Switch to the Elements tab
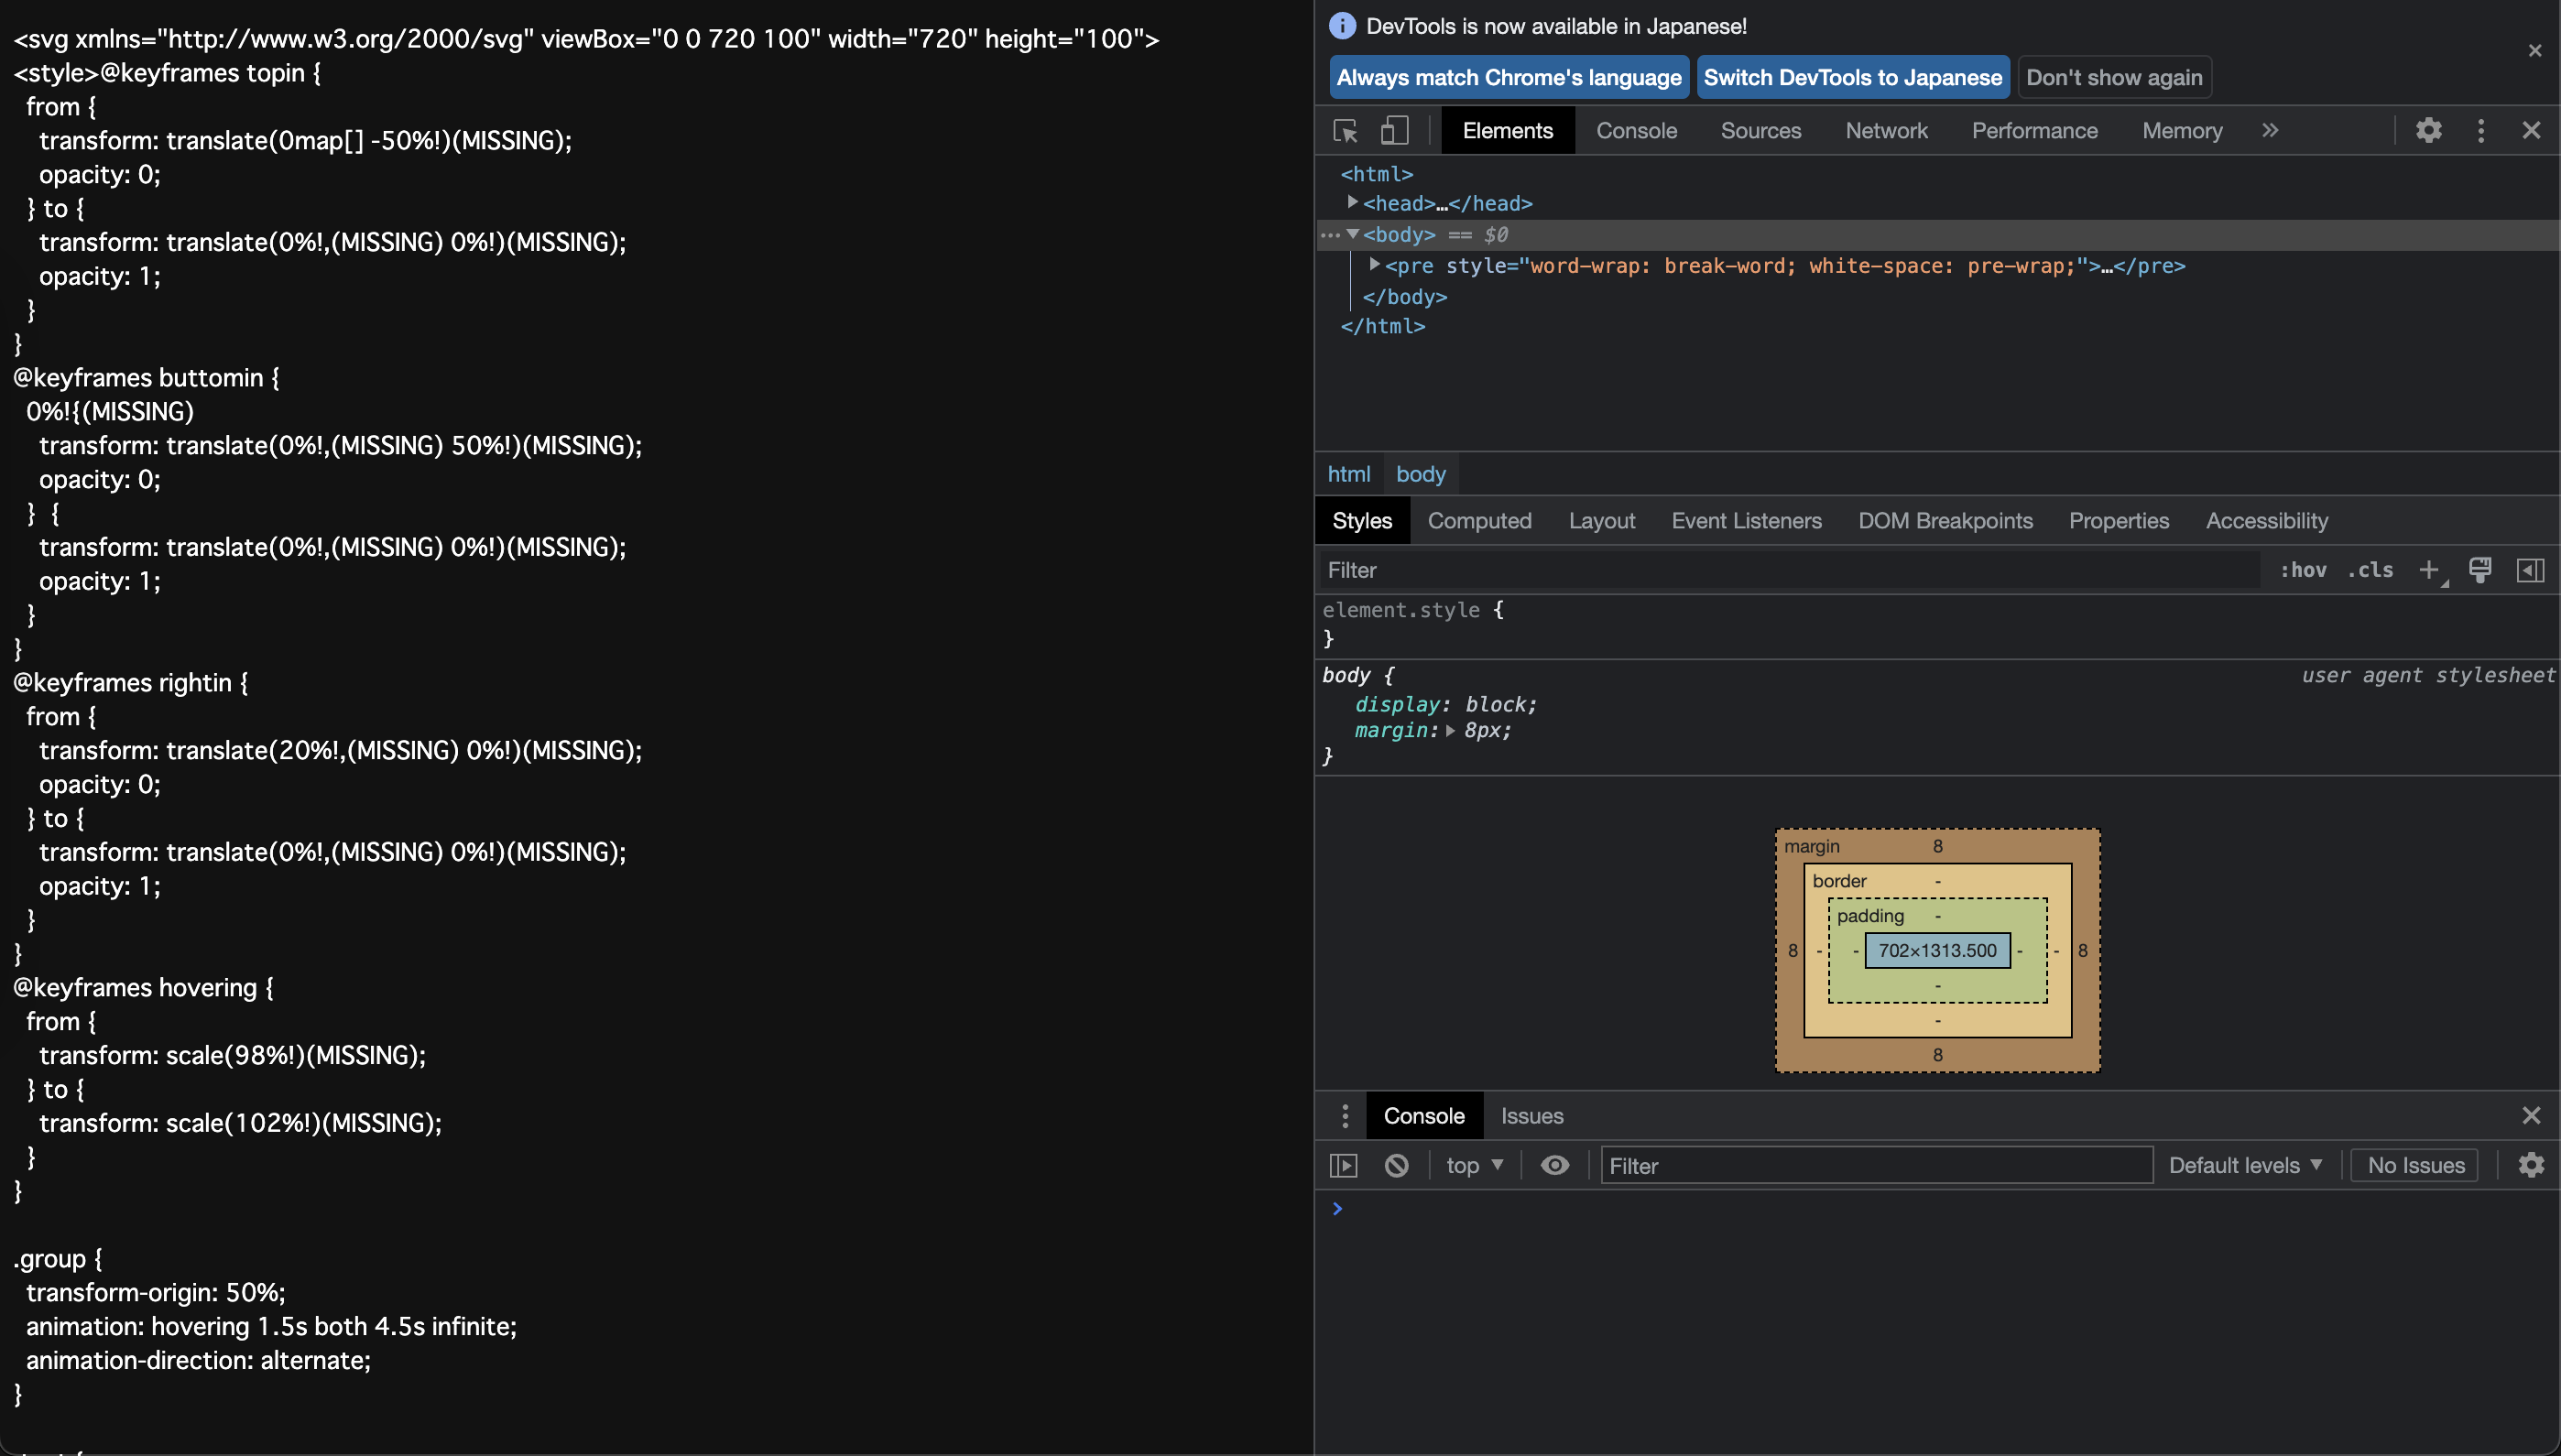The height and width of the screenshot is (1456, 2561). [x=1508, y=131]
